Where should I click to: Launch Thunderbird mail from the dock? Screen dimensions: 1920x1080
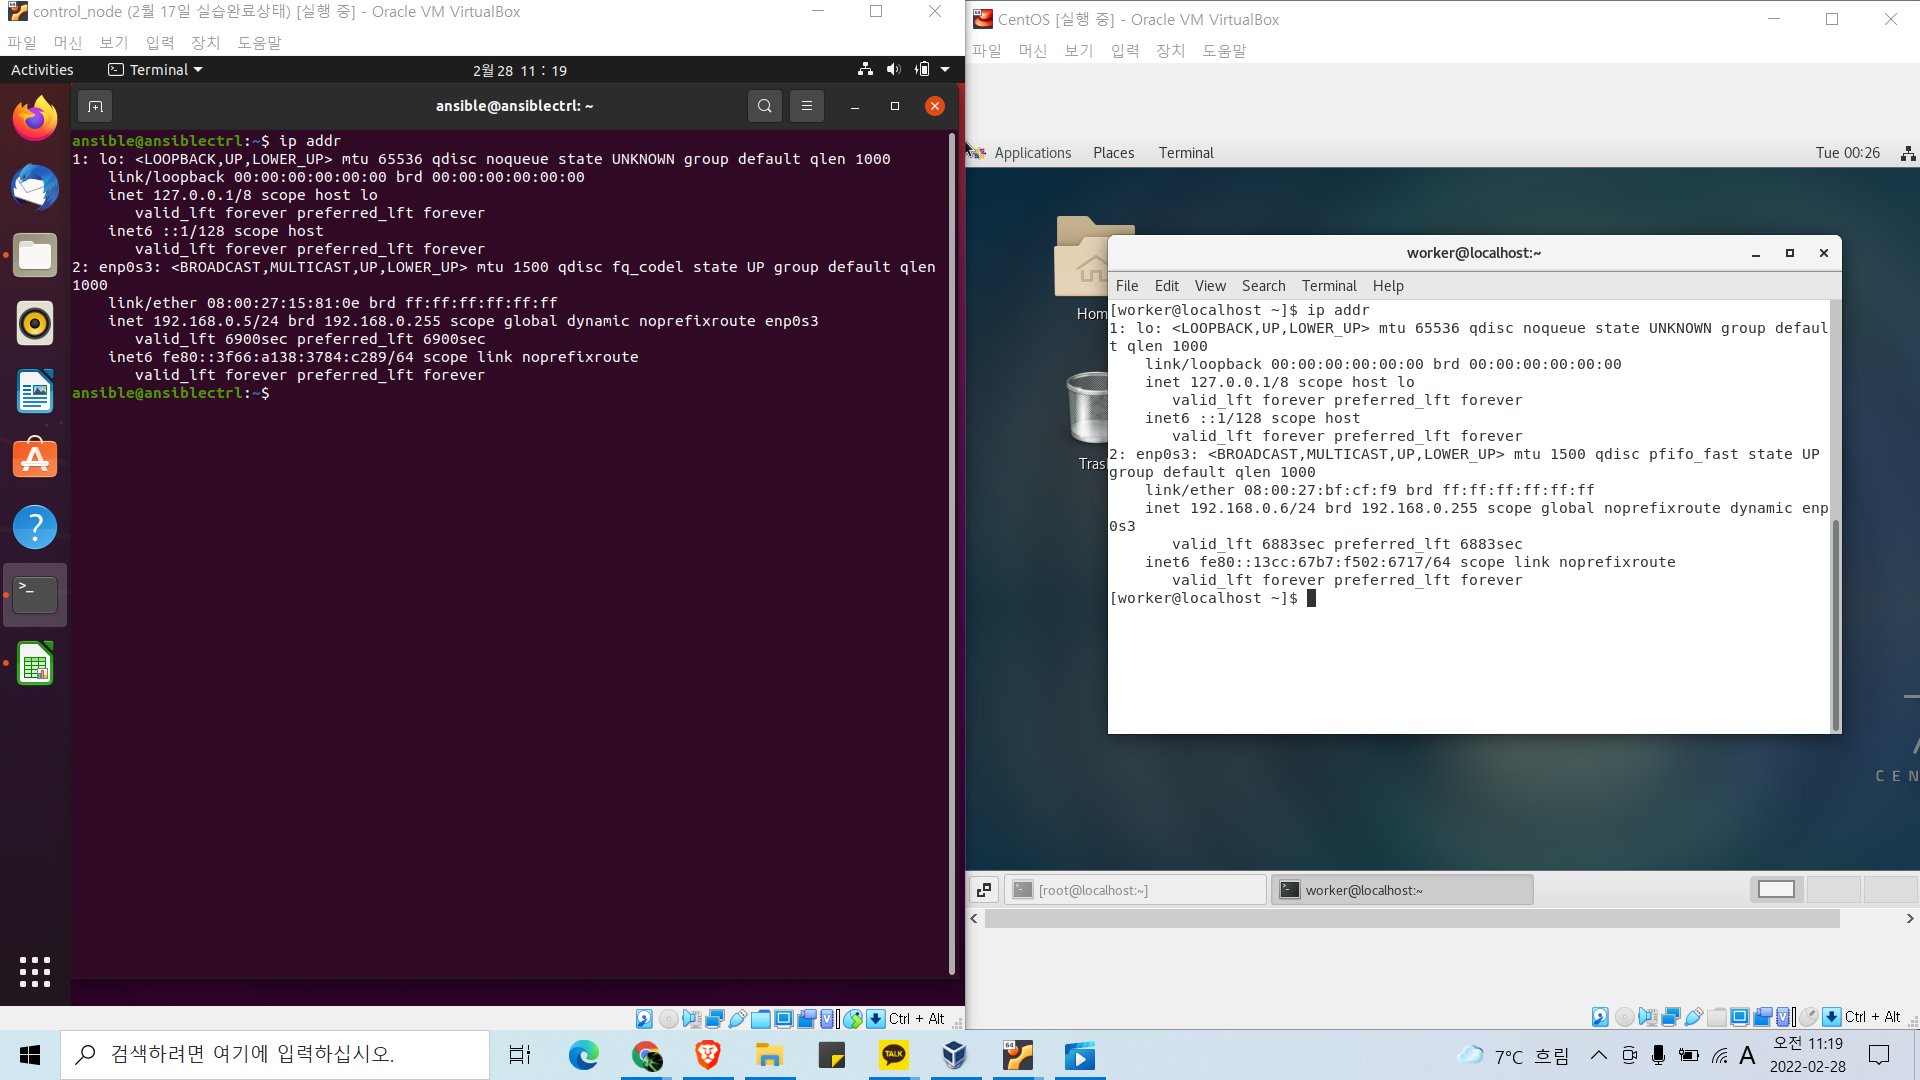(35, 187)
